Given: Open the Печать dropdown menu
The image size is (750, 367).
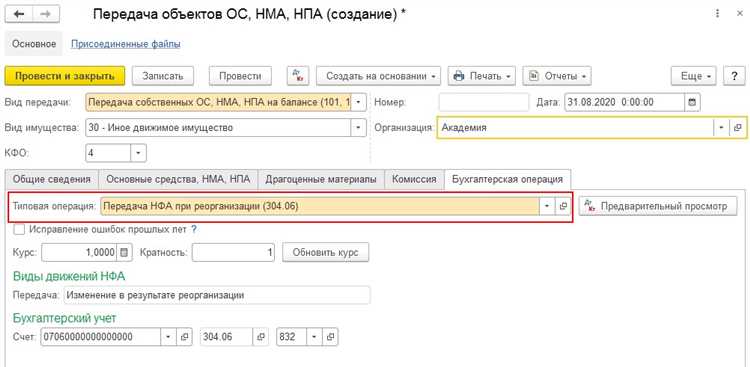Looking at the screenshot, I should coord(482,76).
